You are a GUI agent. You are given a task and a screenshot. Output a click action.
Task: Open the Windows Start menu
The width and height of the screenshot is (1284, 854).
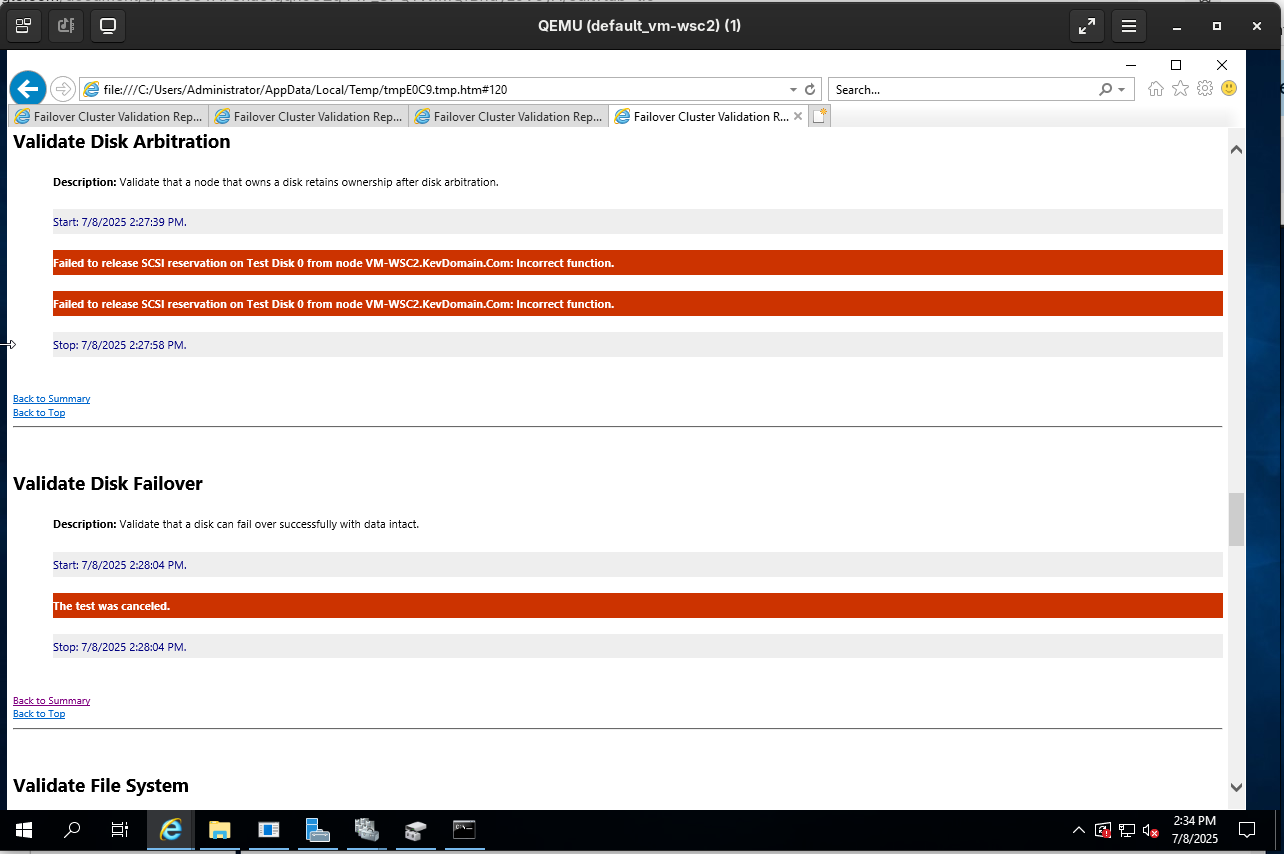(x=24, y=830)
